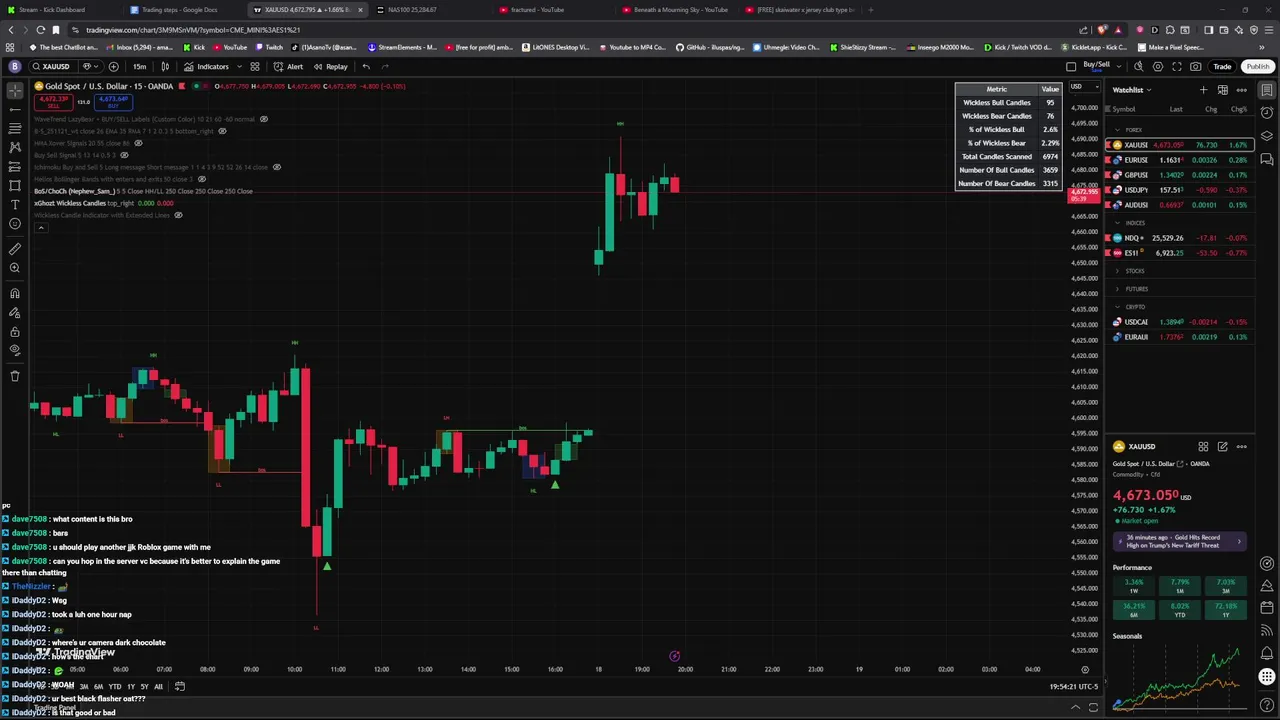The width and height of the screenshot is (1280, 720).
Task: Switch to Stream - Kick Dashboard browser tab
Action: [x=61, y=10]
